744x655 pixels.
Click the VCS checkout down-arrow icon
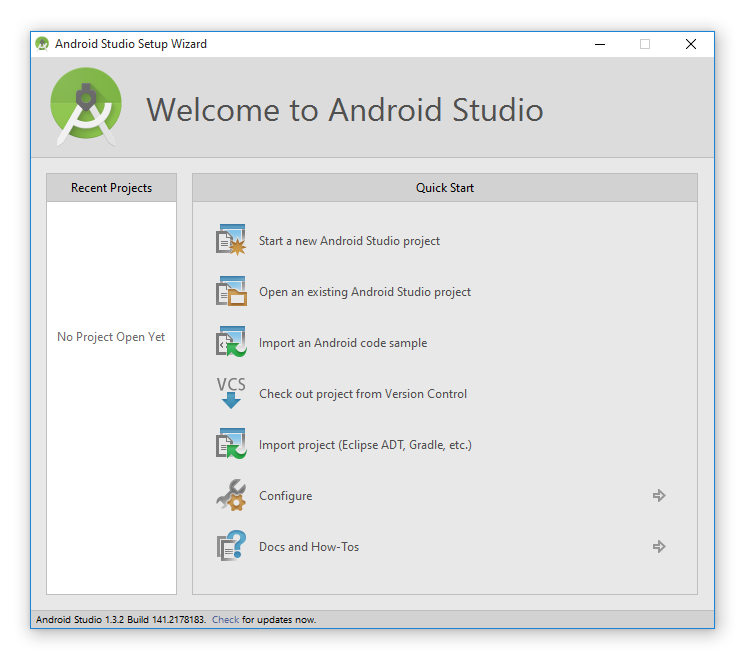(x=231, y=393)
